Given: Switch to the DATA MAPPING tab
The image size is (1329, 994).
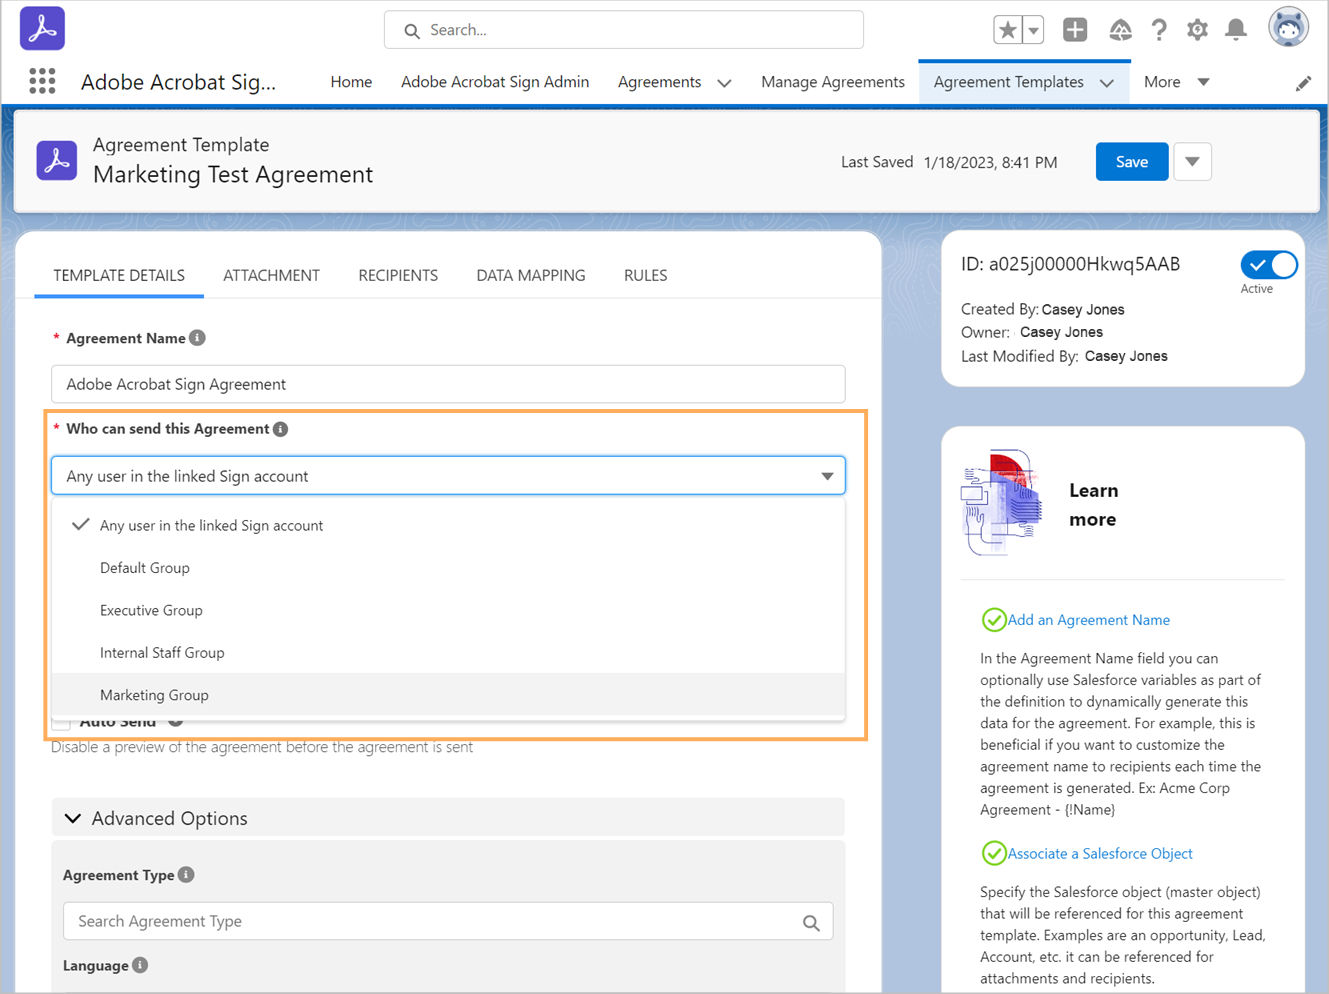Looking at the screenshot, I should click(531, 275).
